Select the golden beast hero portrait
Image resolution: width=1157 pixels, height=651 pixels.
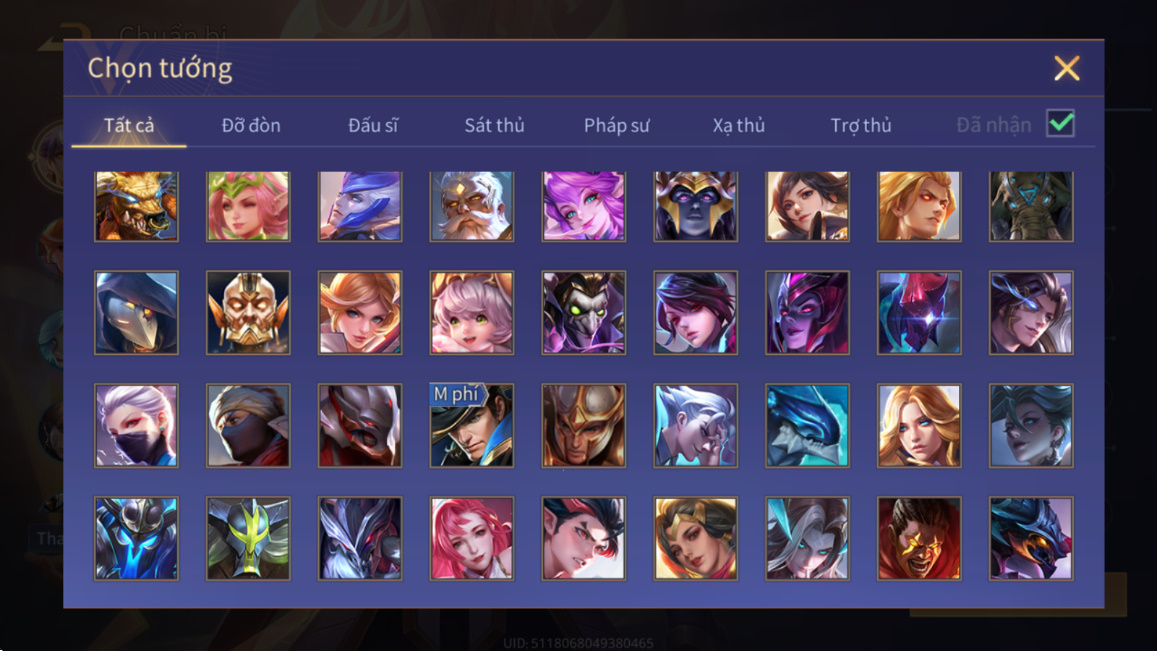[137, 206]
